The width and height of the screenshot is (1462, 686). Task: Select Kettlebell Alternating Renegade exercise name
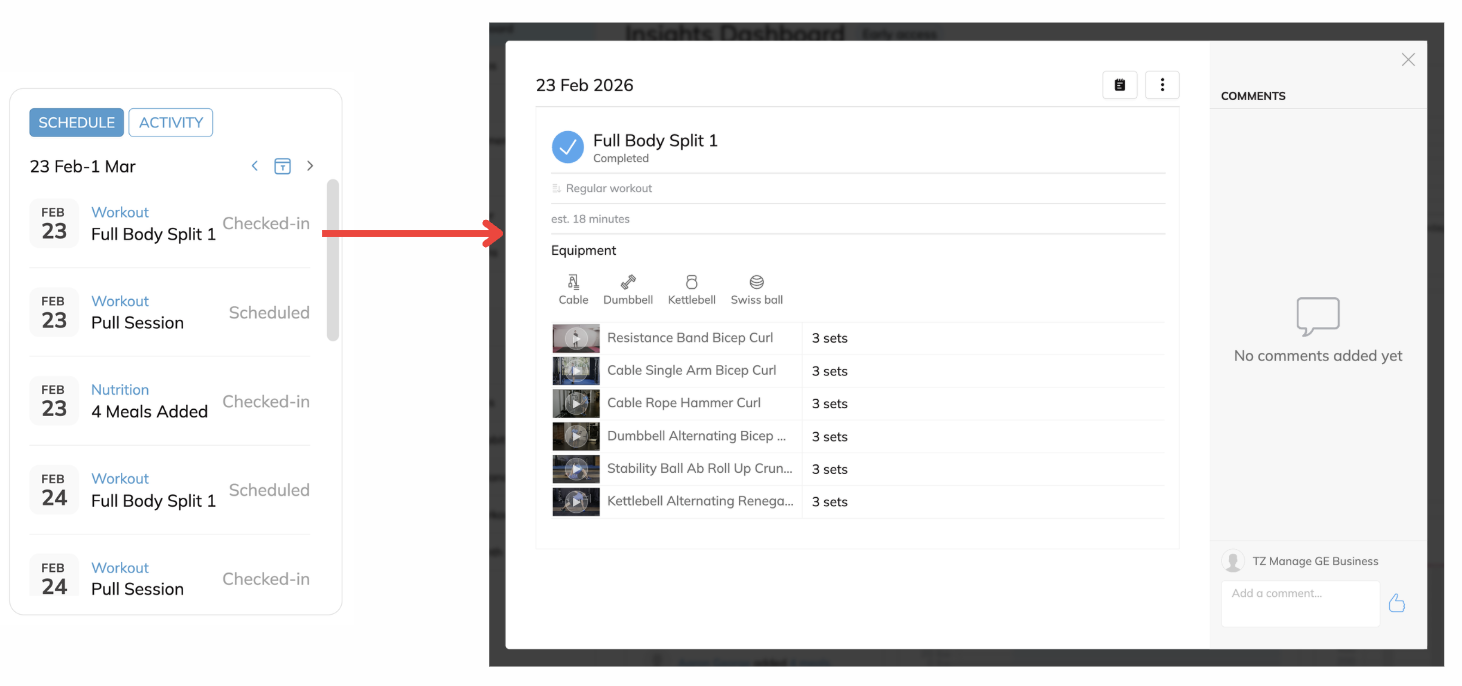point(700,501)
